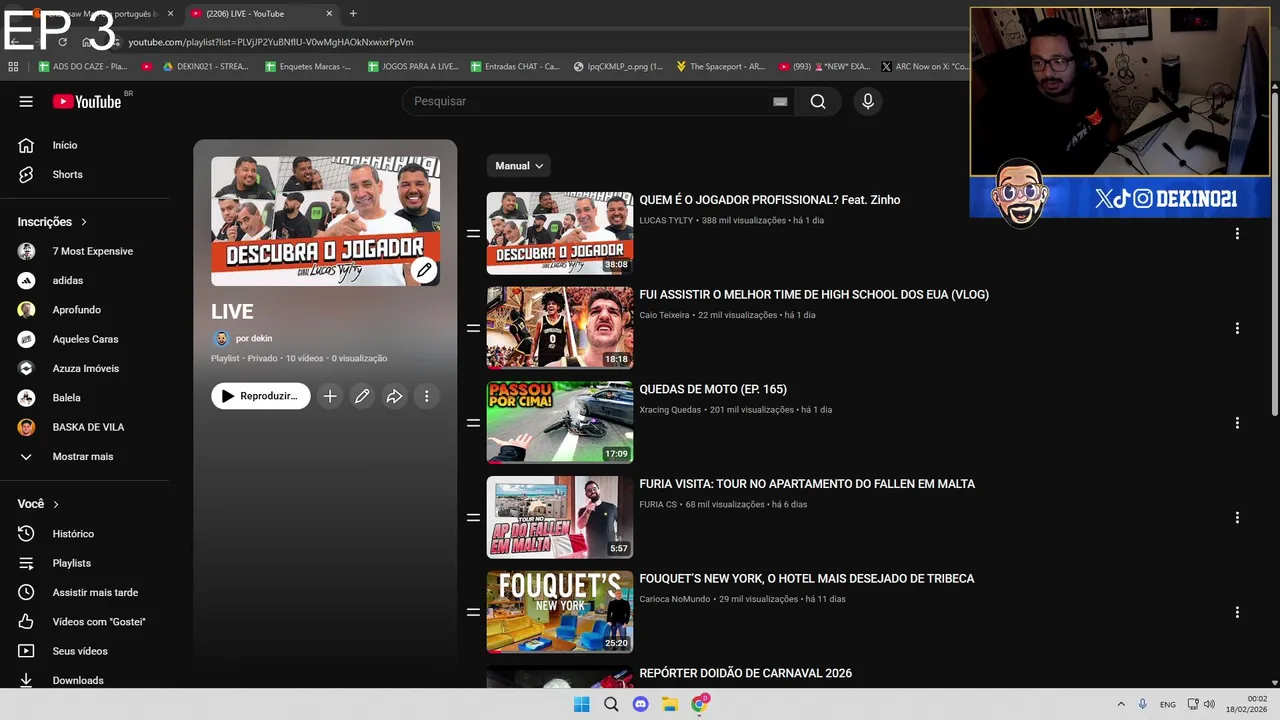Open options for FOUQUET'S NEW YORK video

click(1237, 612)
